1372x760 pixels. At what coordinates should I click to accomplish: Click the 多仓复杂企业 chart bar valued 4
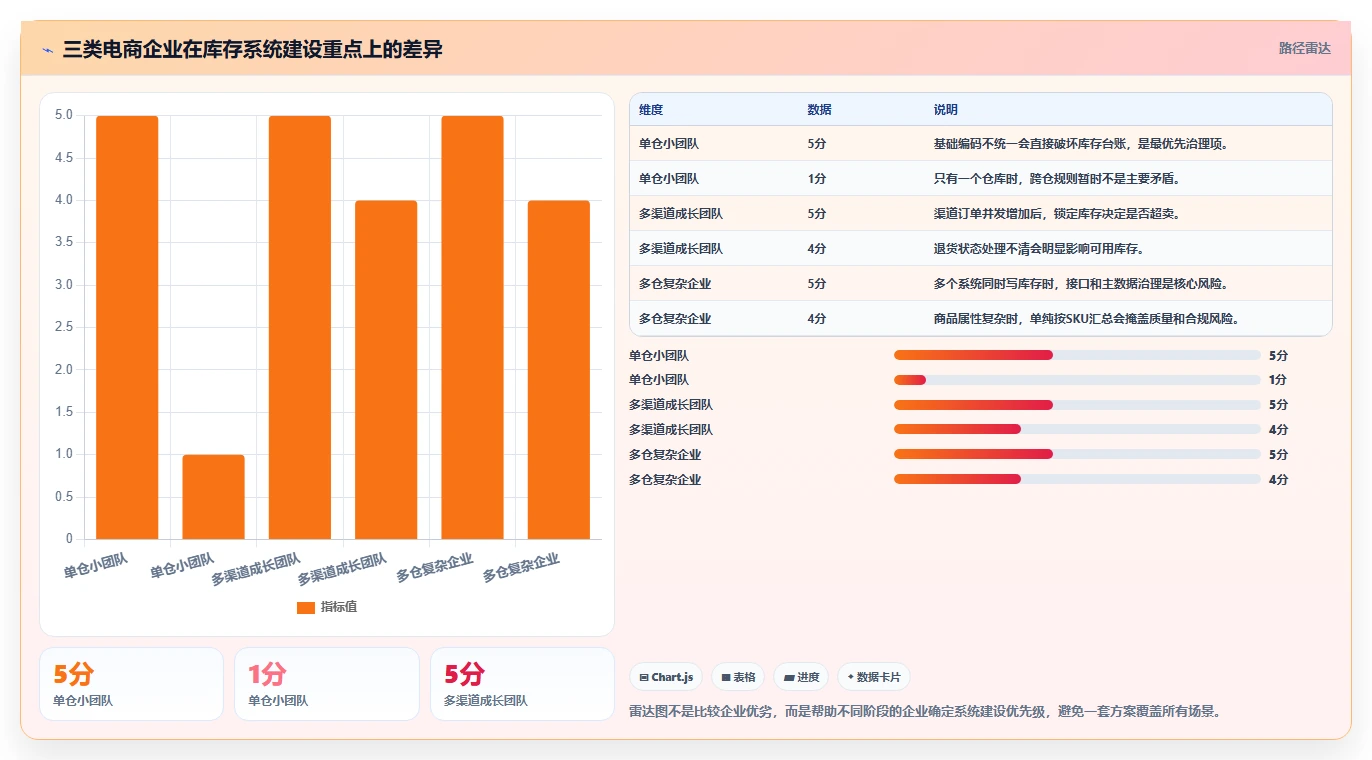click(559, 370)
